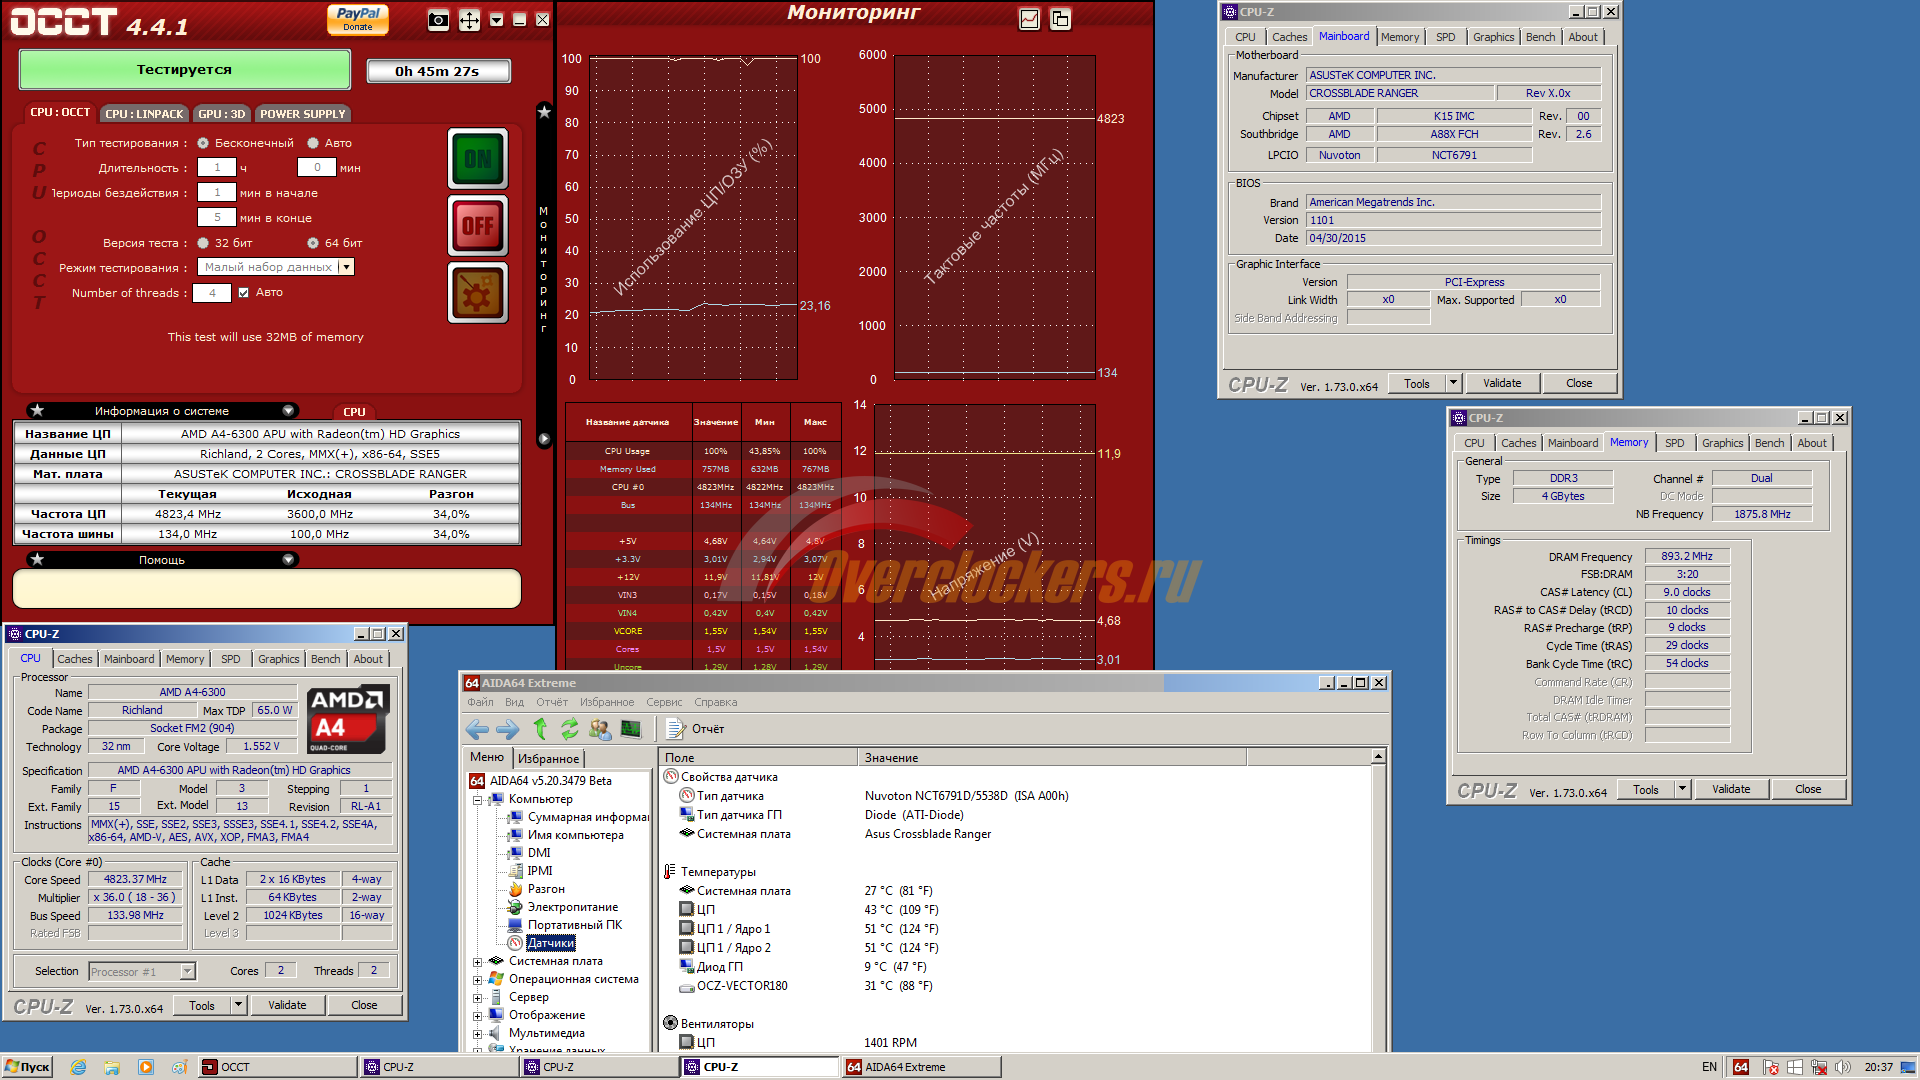Click AIDA64 up-level green arrow icon
The width and height of the screenshot is (1920, 1080).
(540, 729)
